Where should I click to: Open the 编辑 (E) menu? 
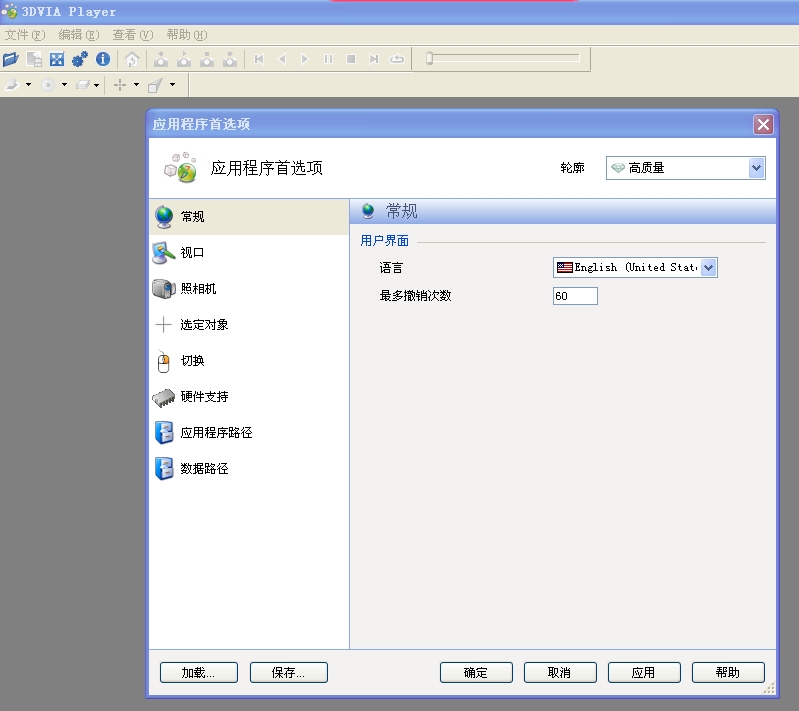tap(79, 35)
